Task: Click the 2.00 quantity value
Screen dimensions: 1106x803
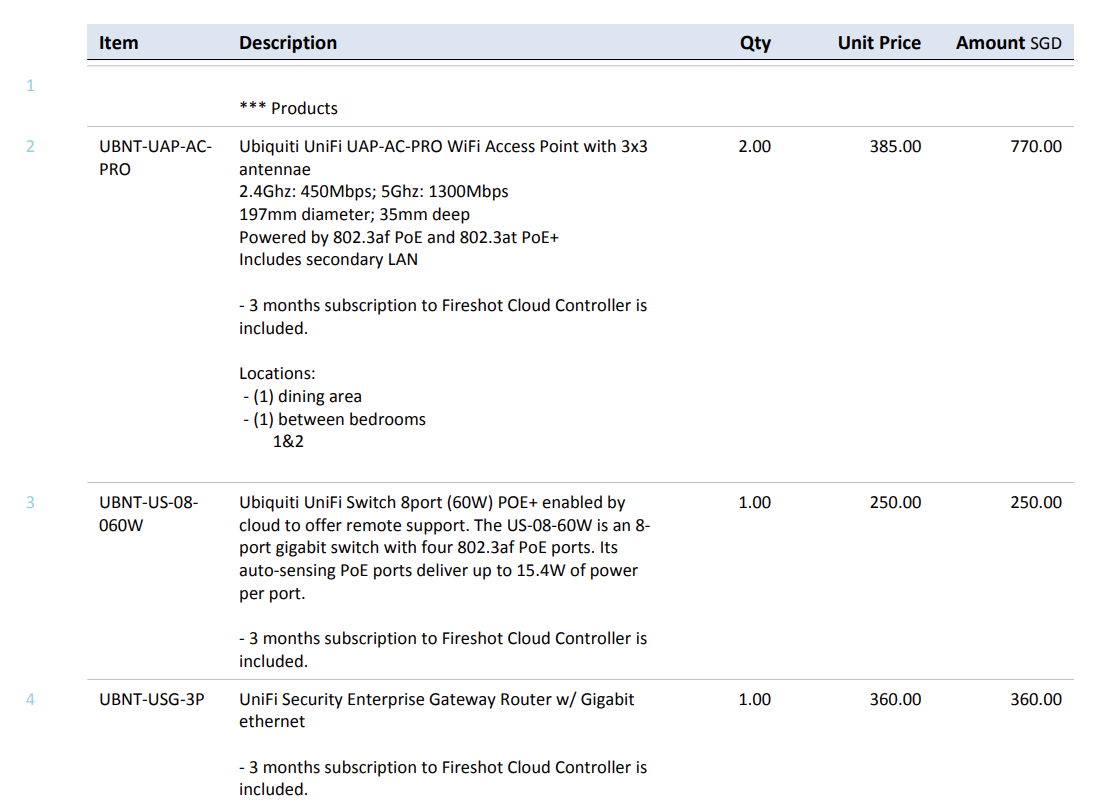Action: click(754, 147)
